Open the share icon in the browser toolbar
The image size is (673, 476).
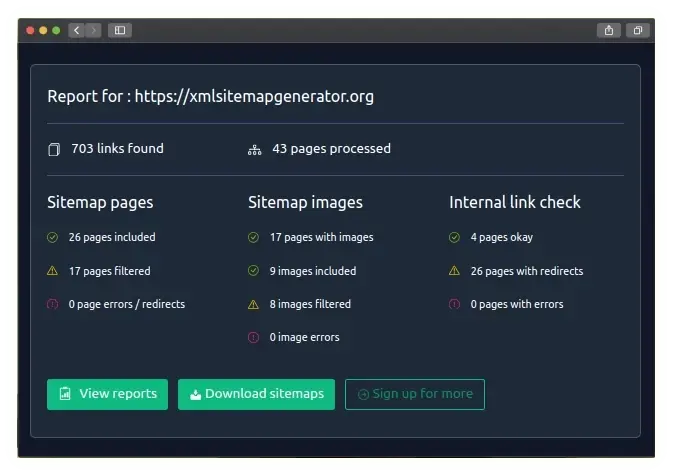609,30
